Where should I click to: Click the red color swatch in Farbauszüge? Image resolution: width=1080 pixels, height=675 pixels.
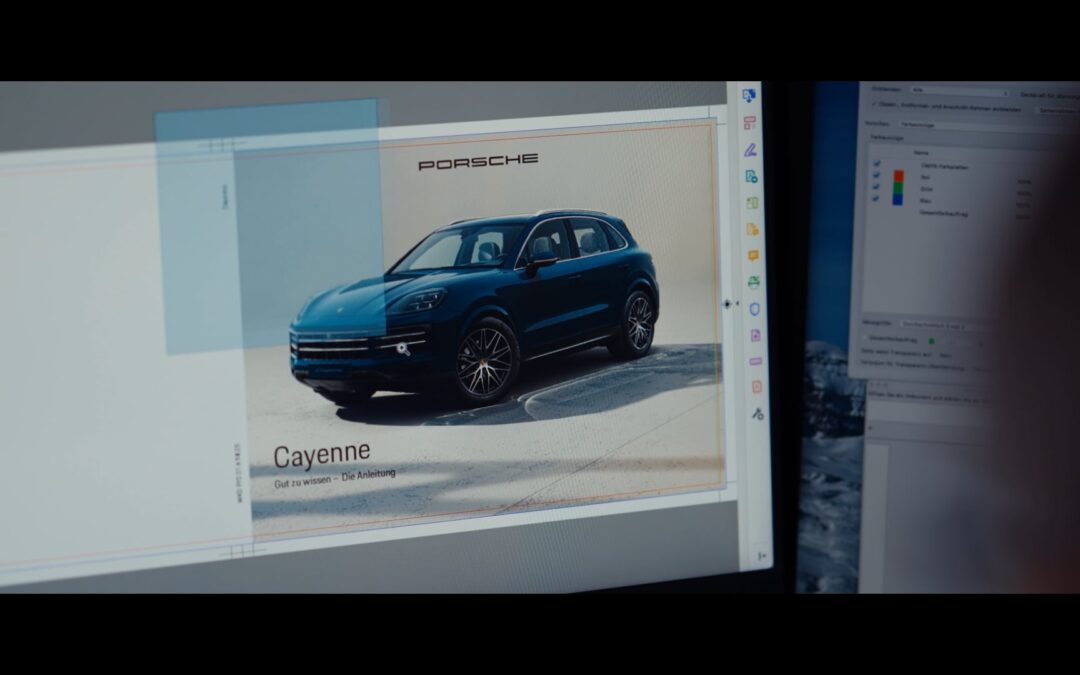point(897,176)
